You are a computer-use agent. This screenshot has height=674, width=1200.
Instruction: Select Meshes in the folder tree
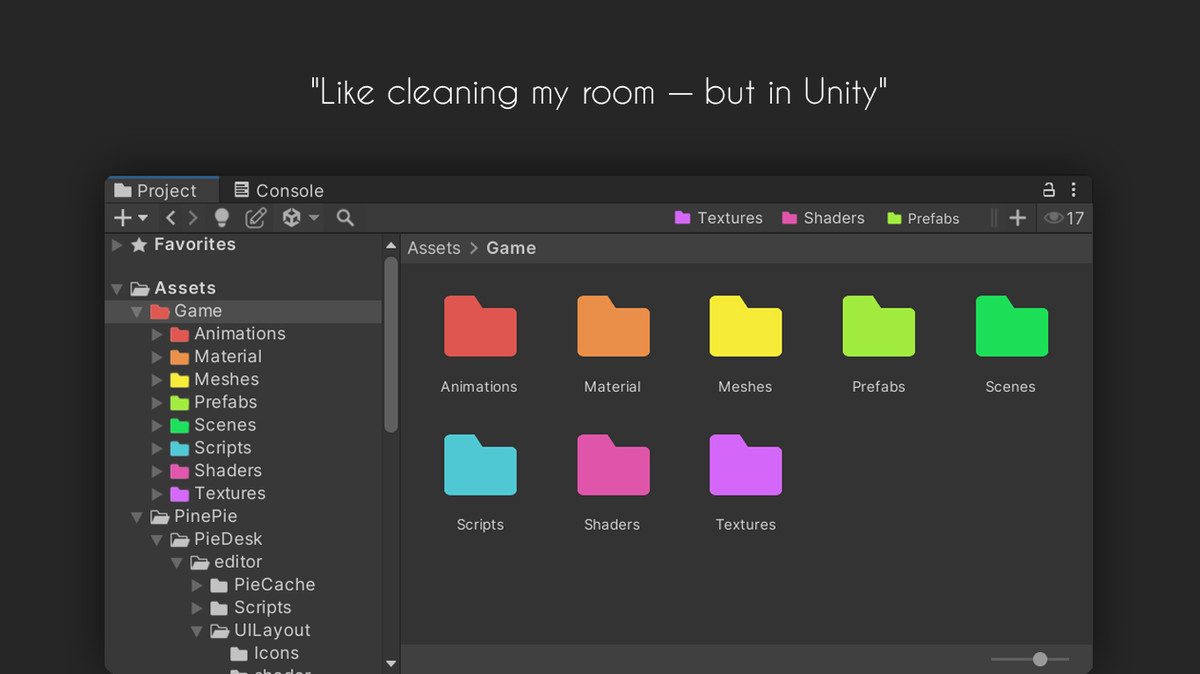243,380
